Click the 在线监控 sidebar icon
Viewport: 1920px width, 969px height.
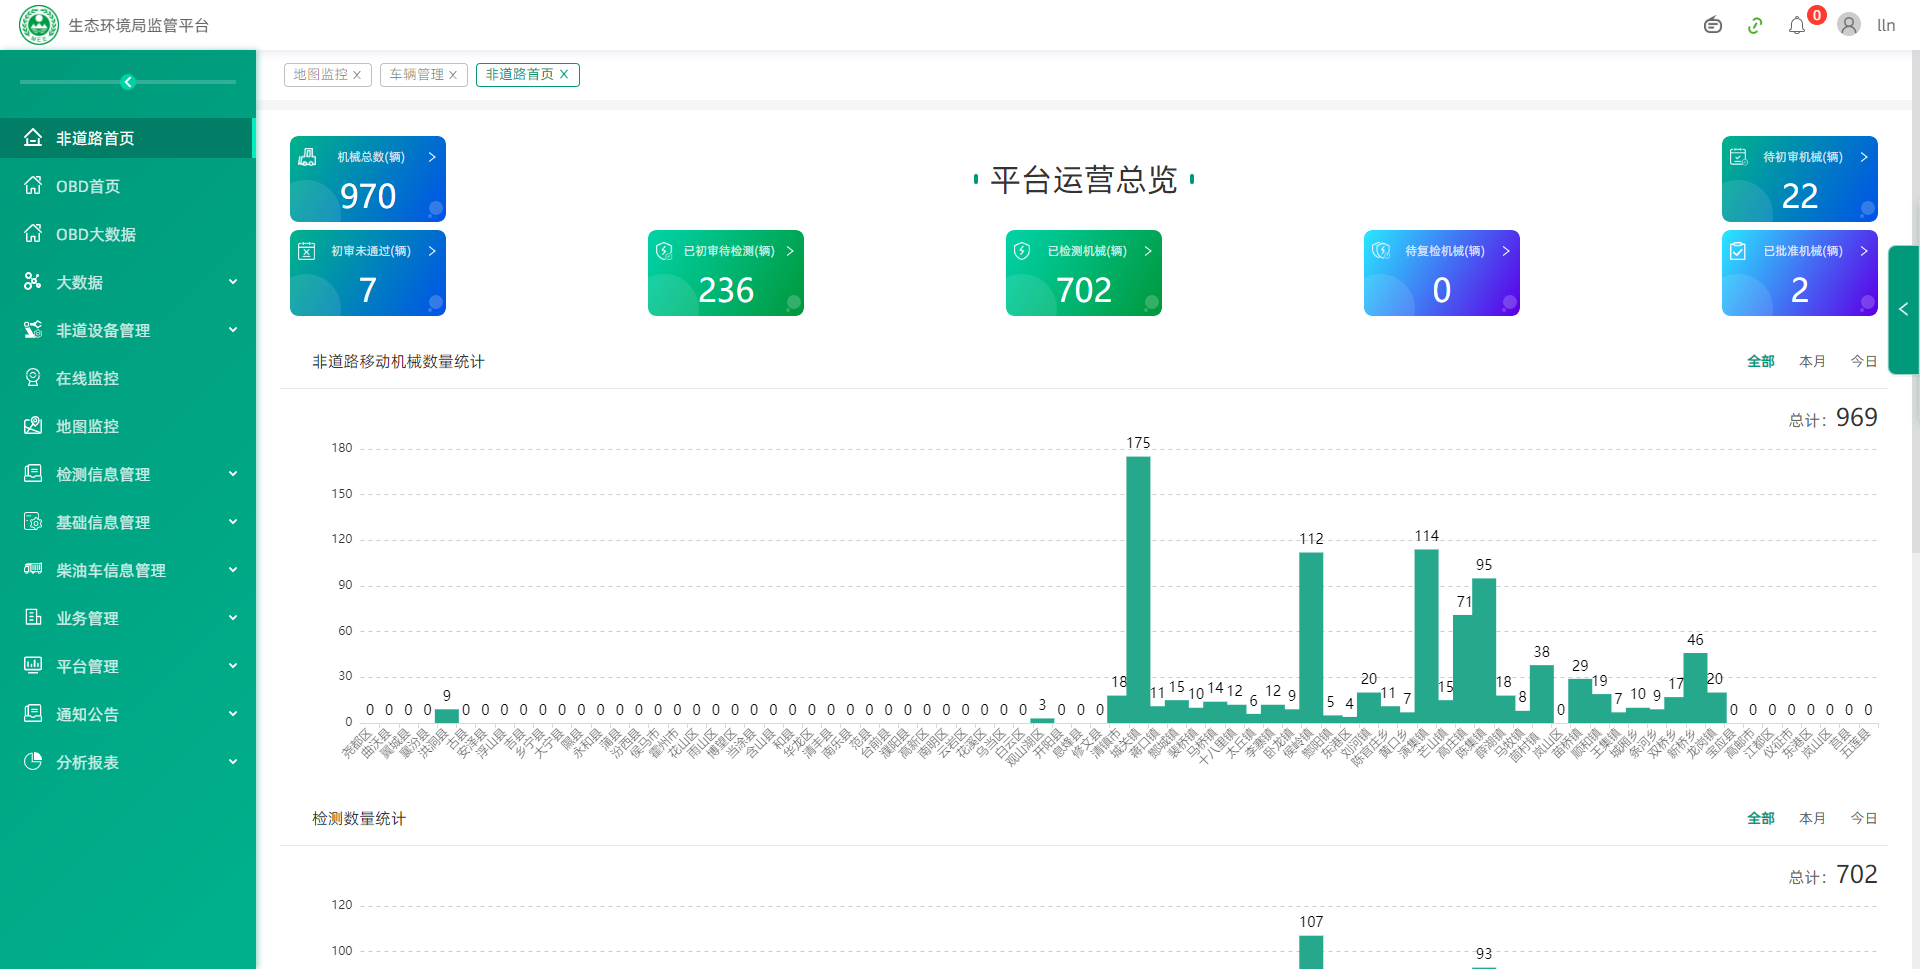point(33,377)
